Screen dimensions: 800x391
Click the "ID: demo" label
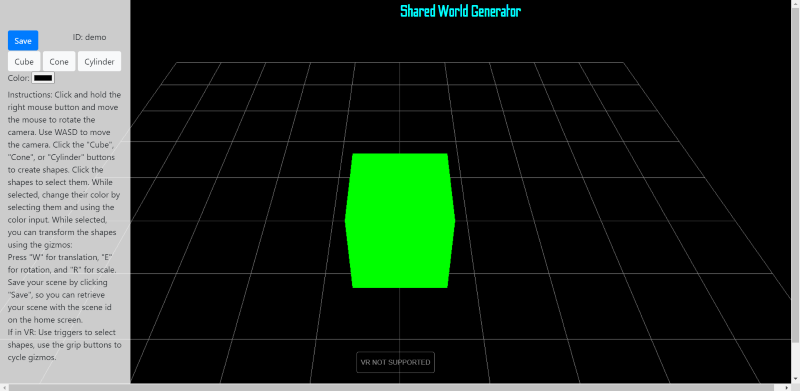pos(89,37)
